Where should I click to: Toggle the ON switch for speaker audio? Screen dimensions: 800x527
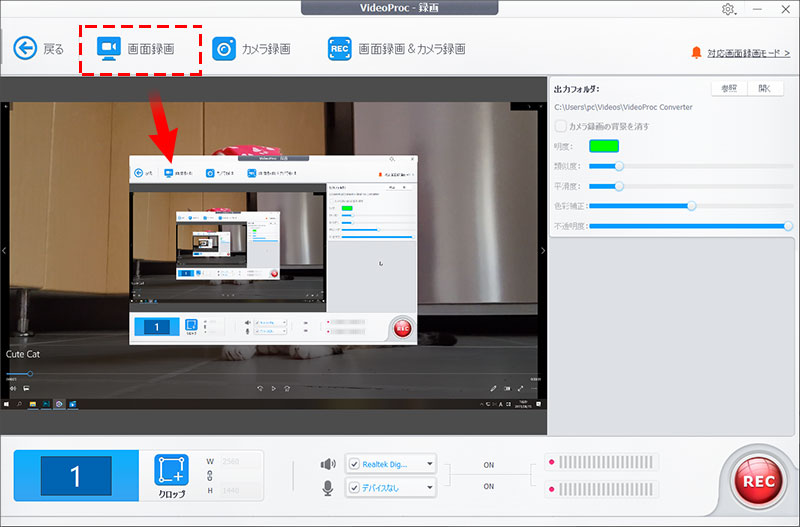tap(489, 465)
